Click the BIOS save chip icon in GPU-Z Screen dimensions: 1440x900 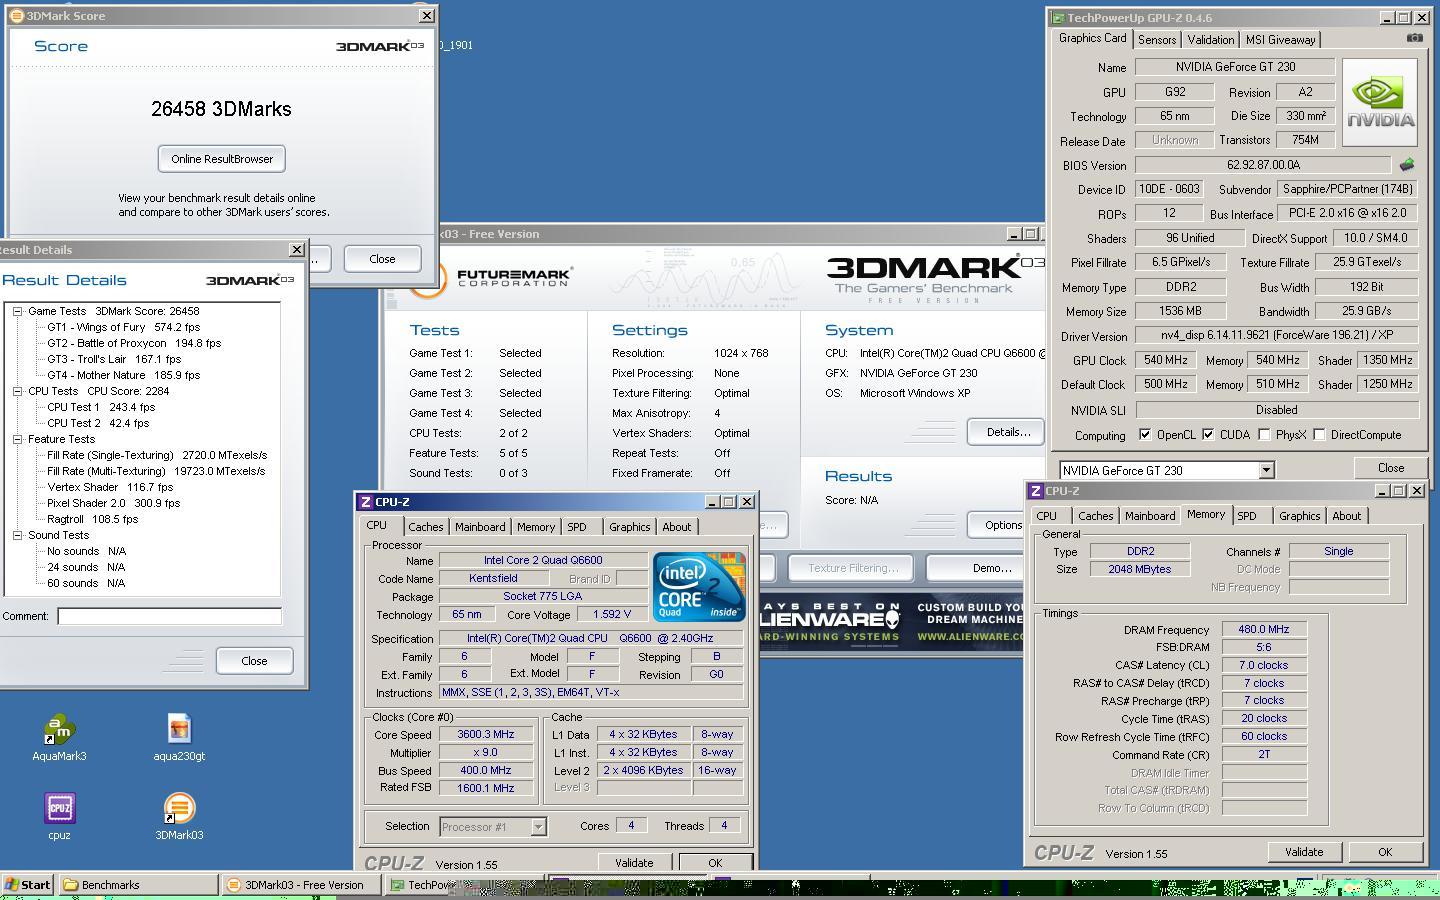[1407, 165]
